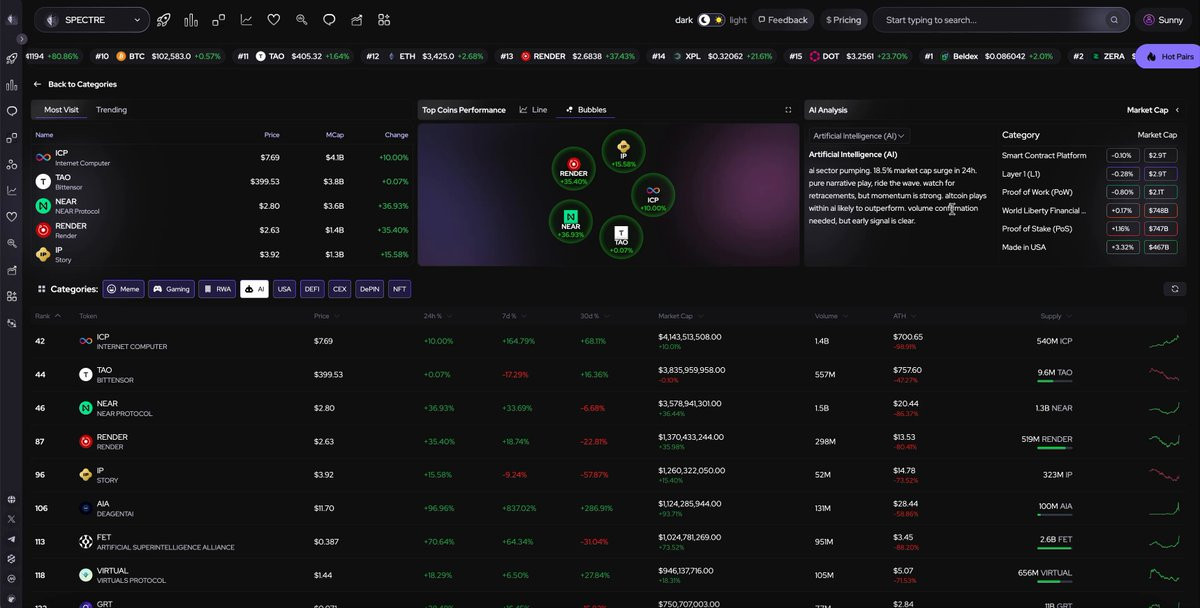Toggle the AI category filter

[254, 289]
